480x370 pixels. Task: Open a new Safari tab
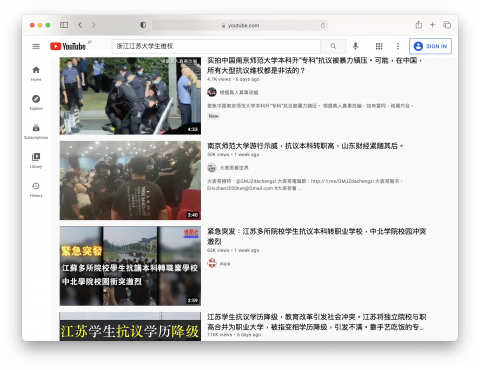432,25
